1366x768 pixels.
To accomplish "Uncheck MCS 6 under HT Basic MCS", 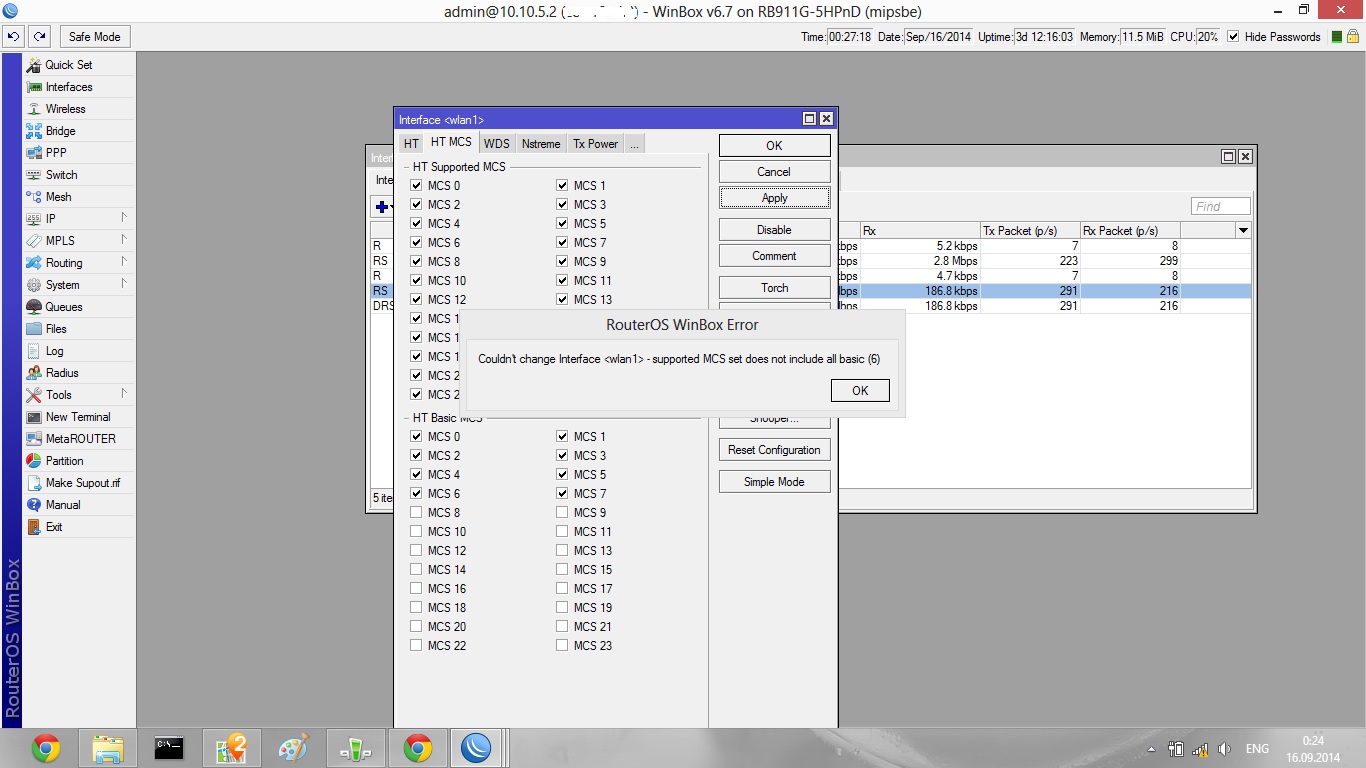I will point(416,494).
